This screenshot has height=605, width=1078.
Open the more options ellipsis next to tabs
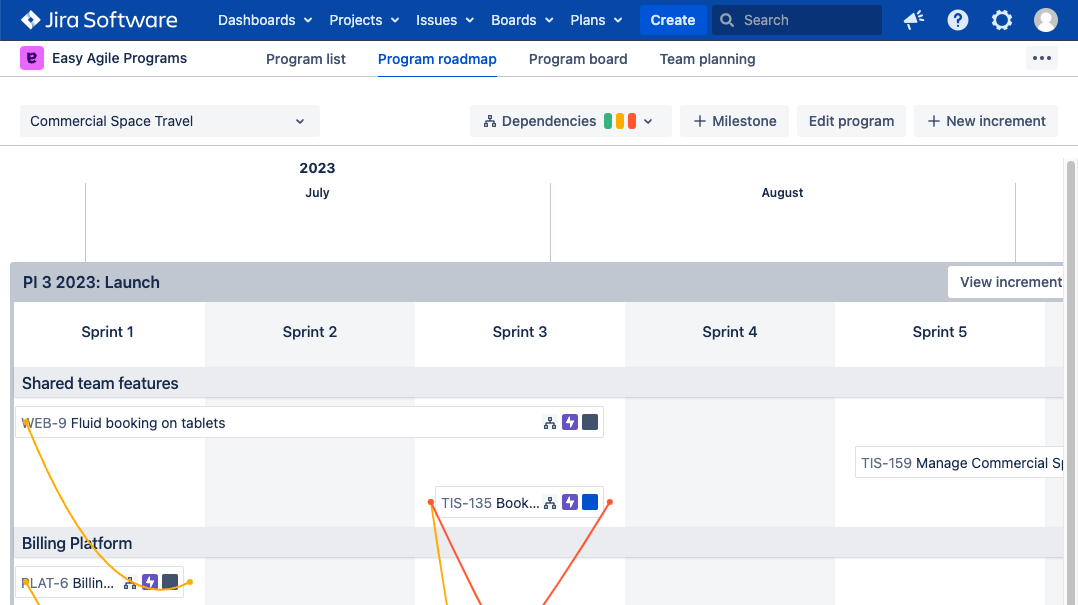point(1042,59)
